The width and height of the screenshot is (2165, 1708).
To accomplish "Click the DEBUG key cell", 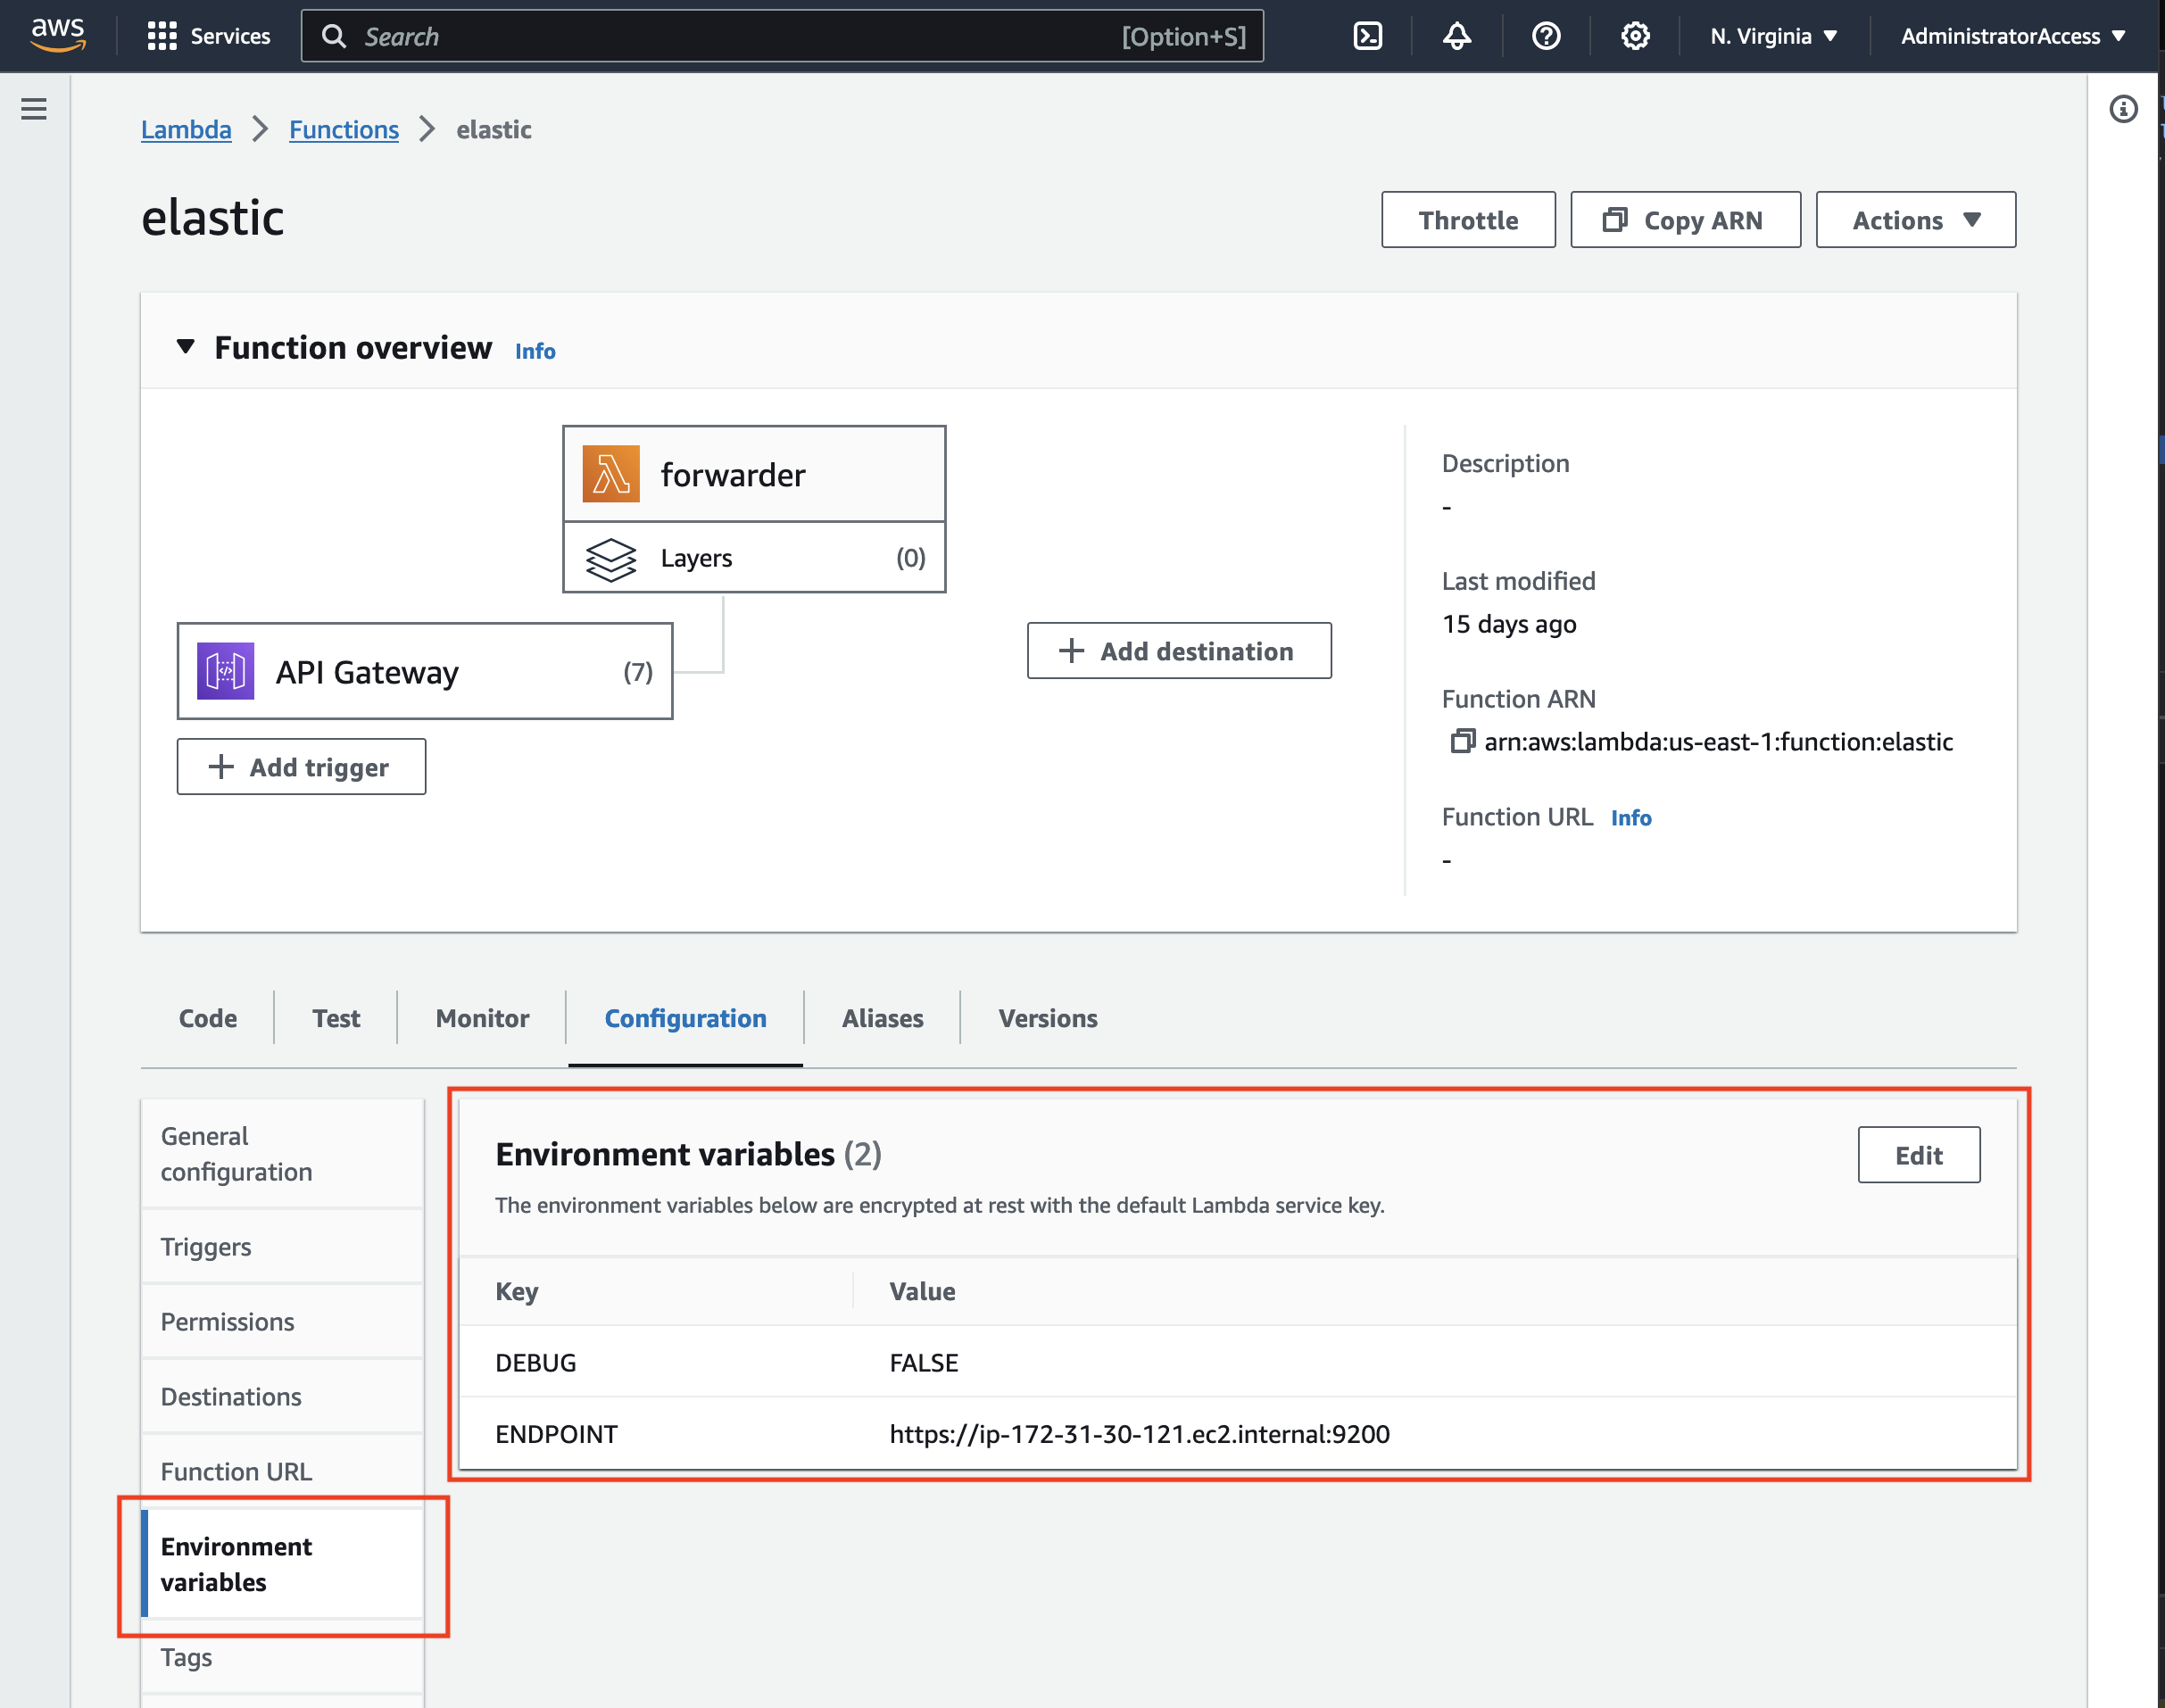I will pyautogui.click(x=536, y=1363).
